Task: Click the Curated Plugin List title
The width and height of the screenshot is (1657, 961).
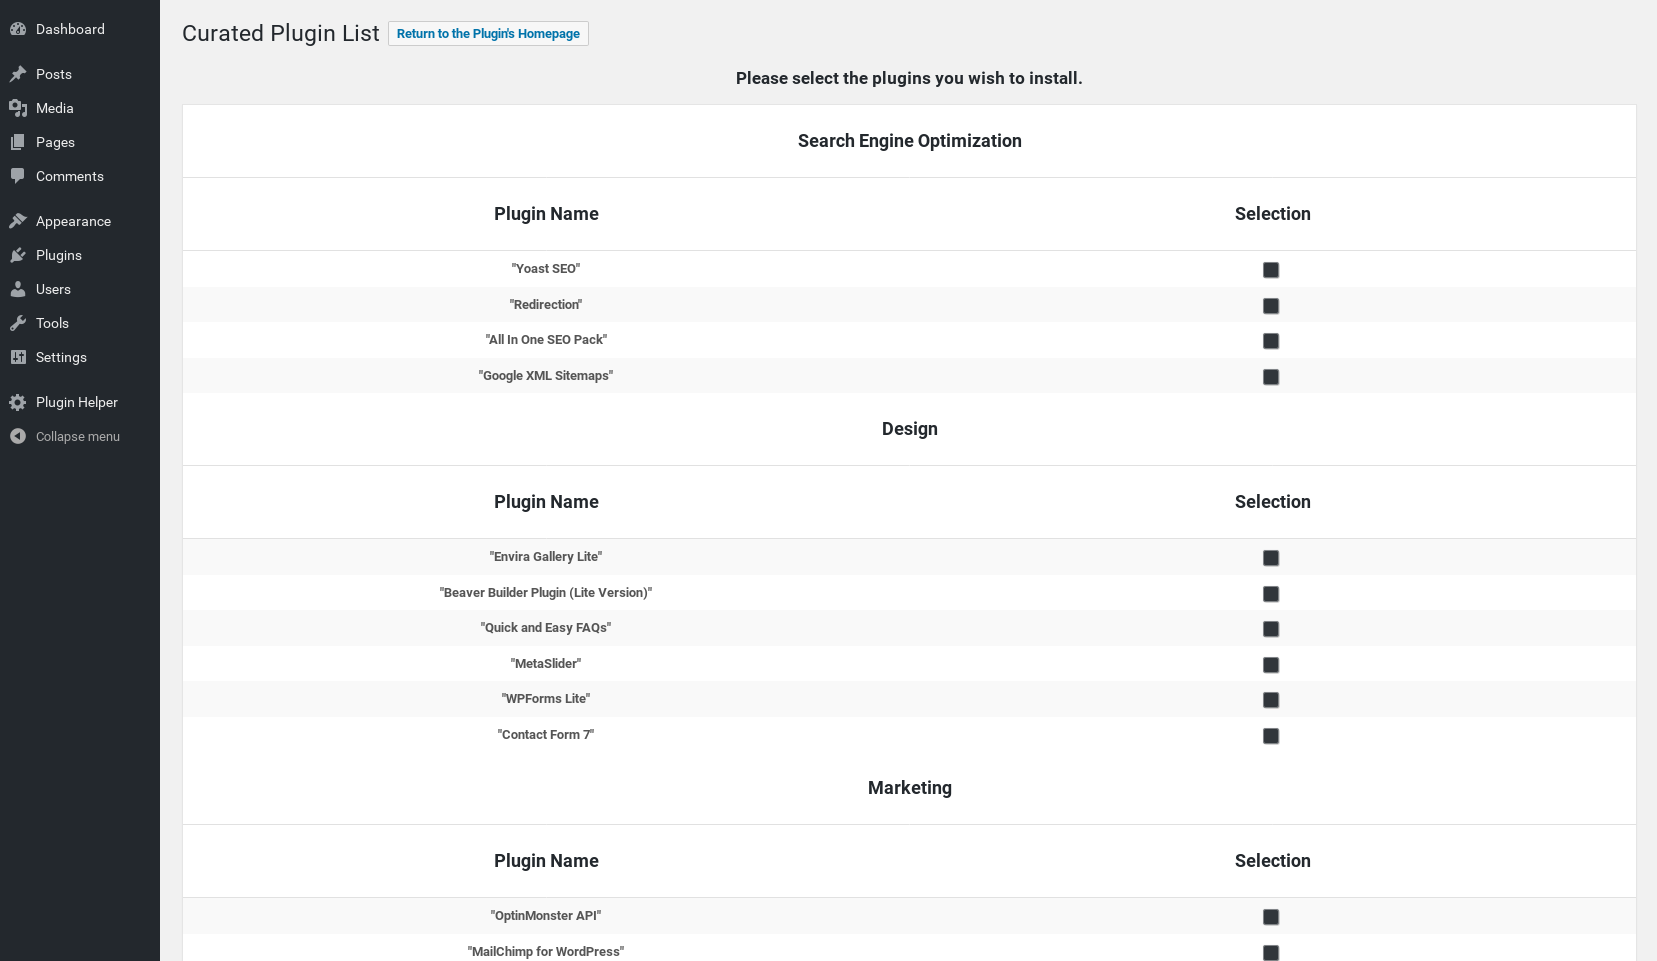Action: (x=281, y=34)
